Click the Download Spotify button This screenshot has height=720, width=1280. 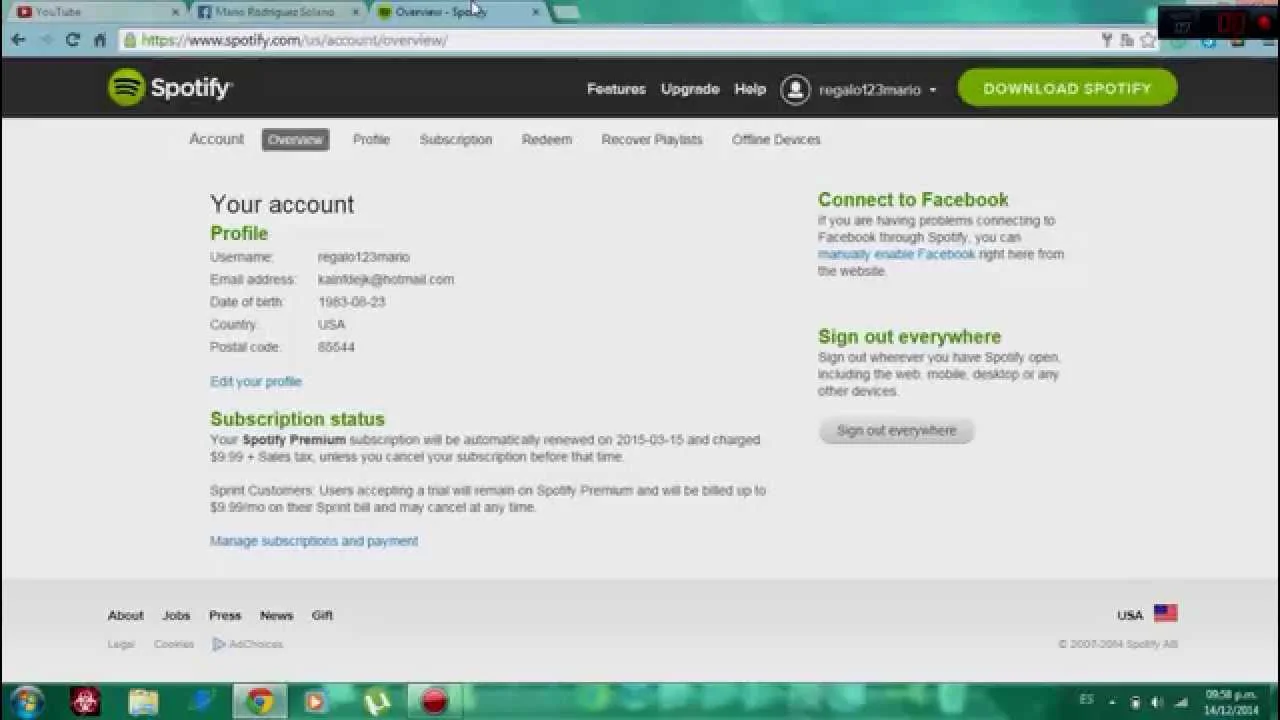[x=1067, y=88]
